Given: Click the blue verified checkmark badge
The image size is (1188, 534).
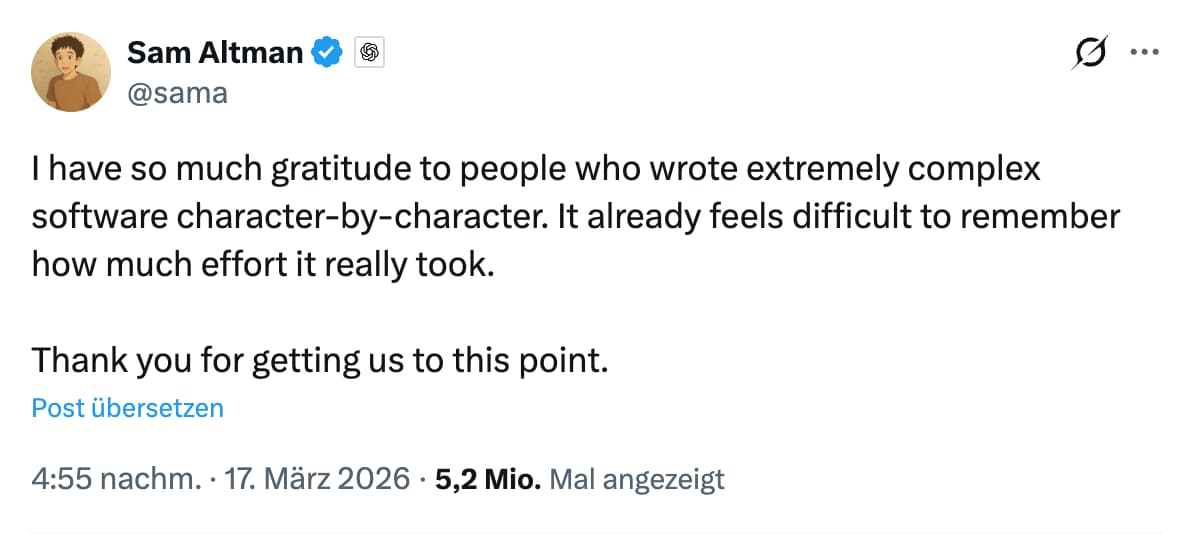Looking at the screenshot, I should tap(328, 52).
